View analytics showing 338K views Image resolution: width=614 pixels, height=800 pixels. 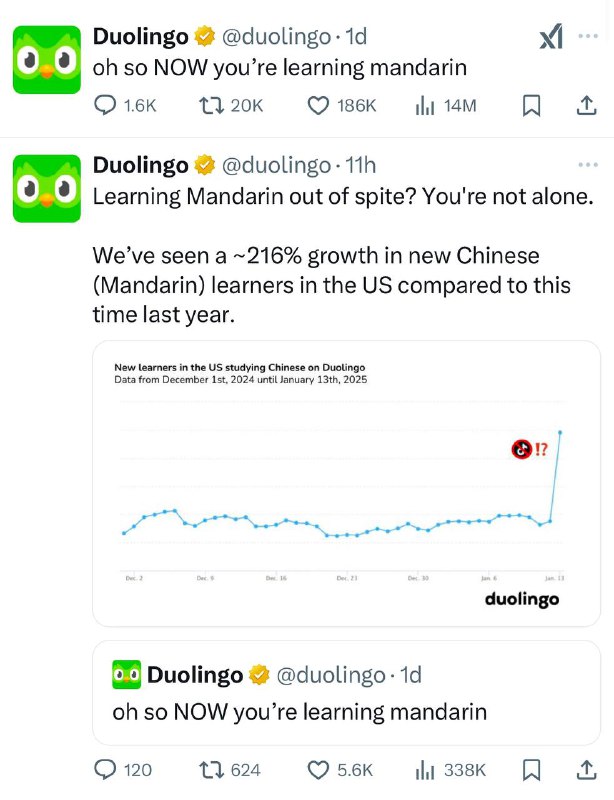coord(423,769)
